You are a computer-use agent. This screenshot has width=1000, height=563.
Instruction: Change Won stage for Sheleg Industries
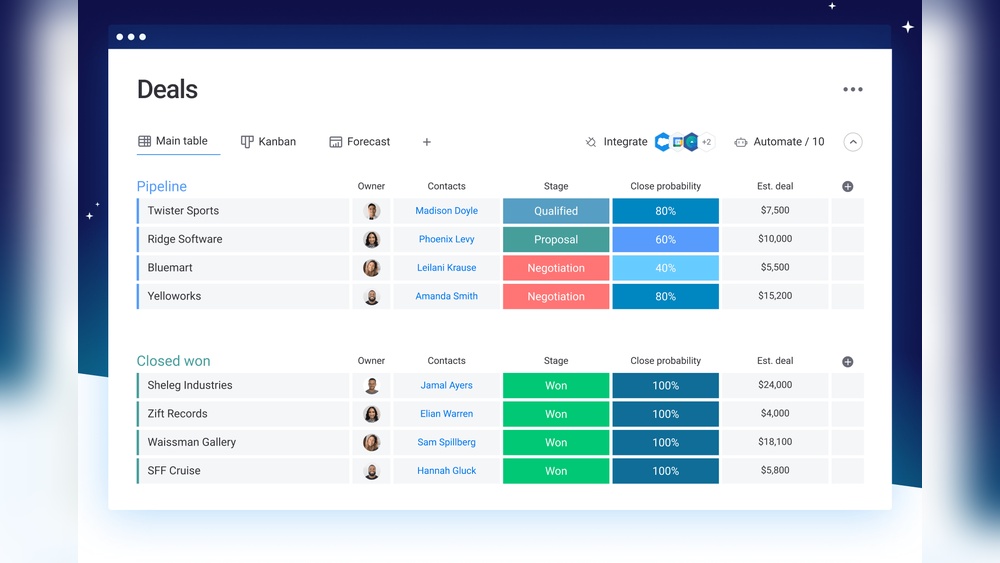tap(556, 386)
